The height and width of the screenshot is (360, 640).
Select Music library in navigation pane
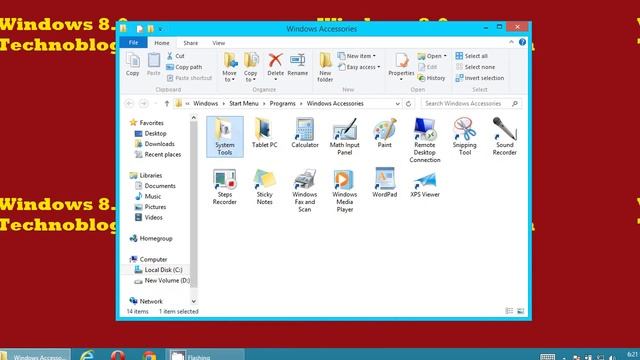148,196
